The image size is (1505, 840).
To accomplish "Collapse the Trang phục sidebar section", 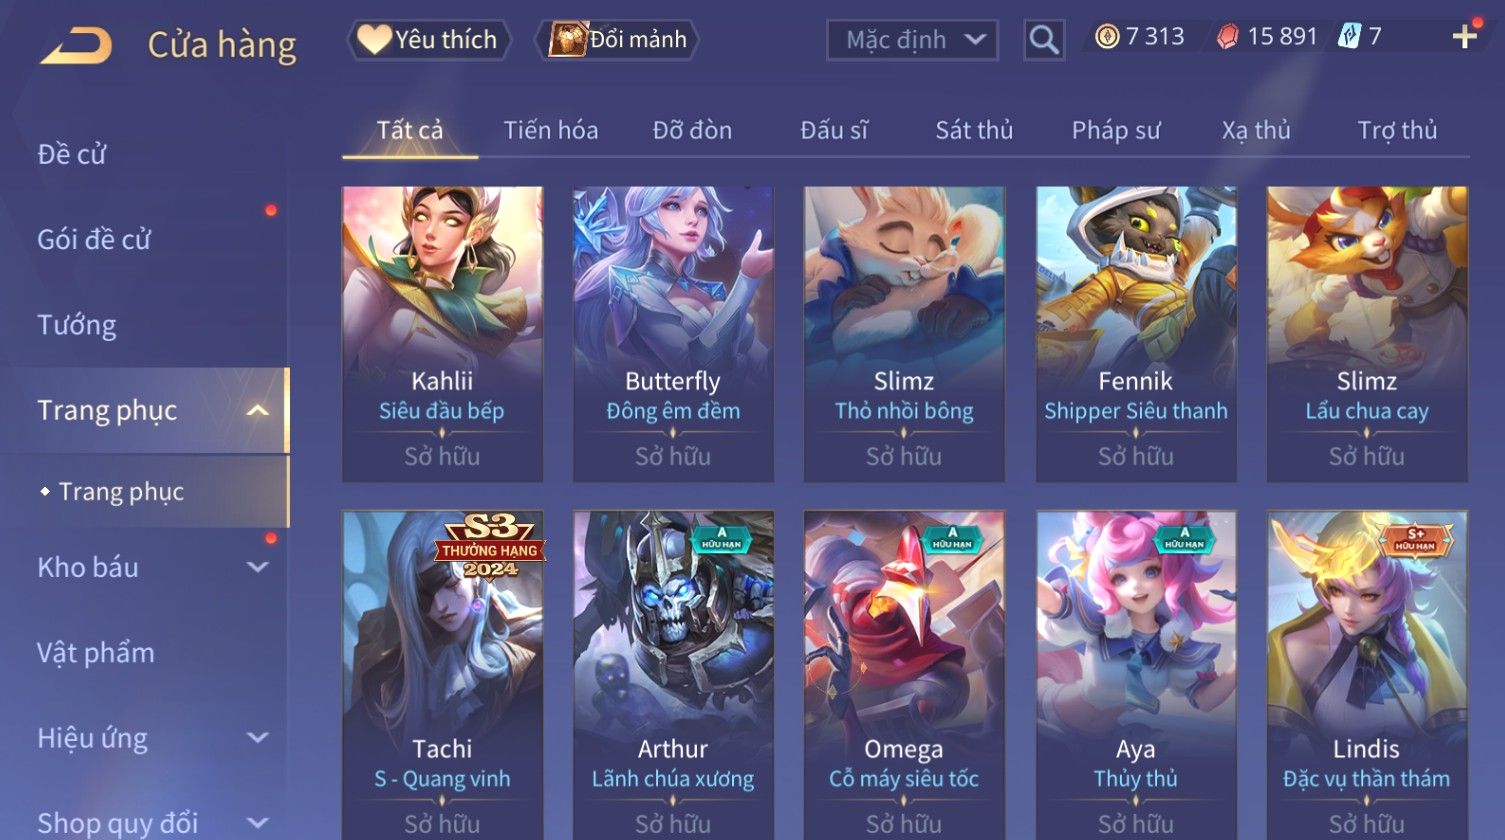I will (x=257, y=411).
